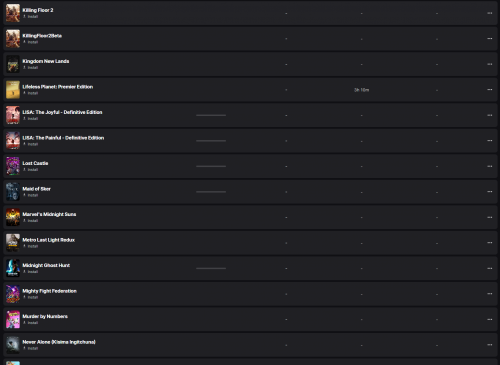Open LISA: The Painful - Definitive Edition title

[x=63, y=138]
